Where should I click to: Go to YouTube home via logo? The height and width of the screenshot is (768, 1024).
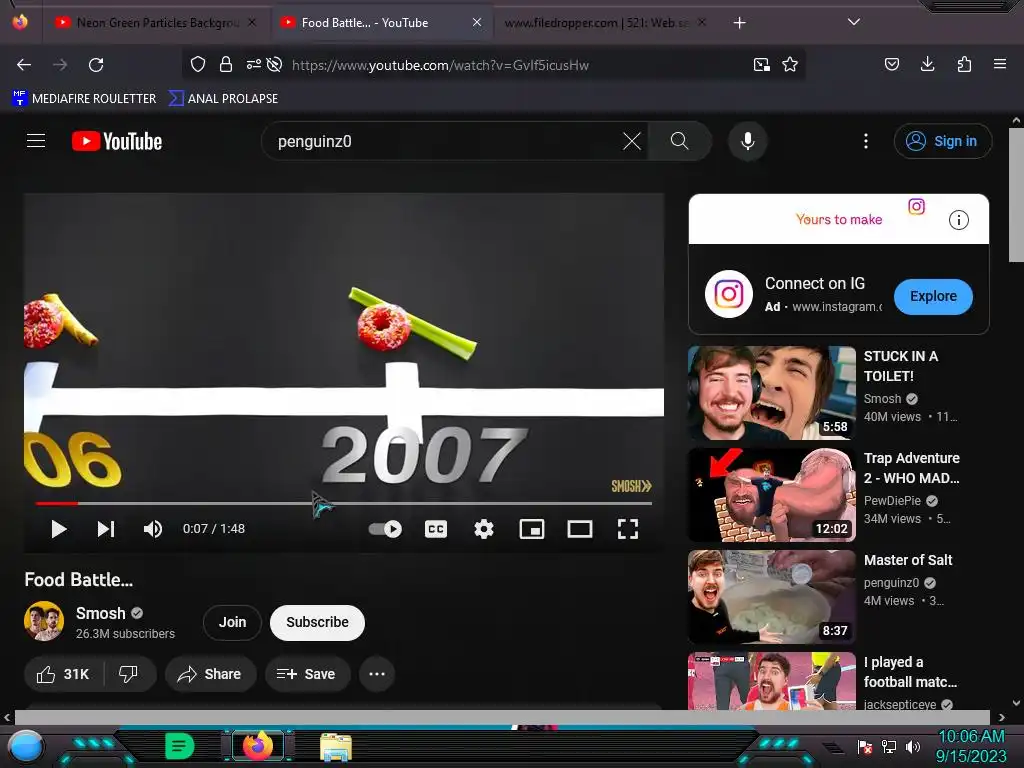coord(117,141)
